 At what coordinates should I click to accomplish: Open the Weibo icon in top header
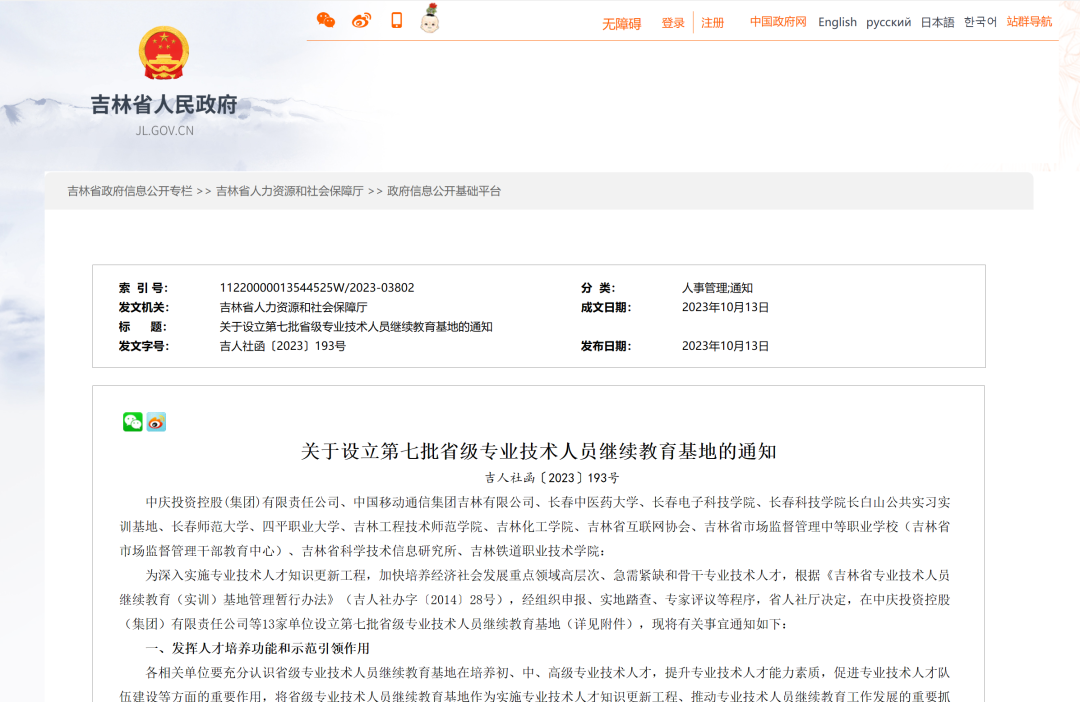[361, 20]
